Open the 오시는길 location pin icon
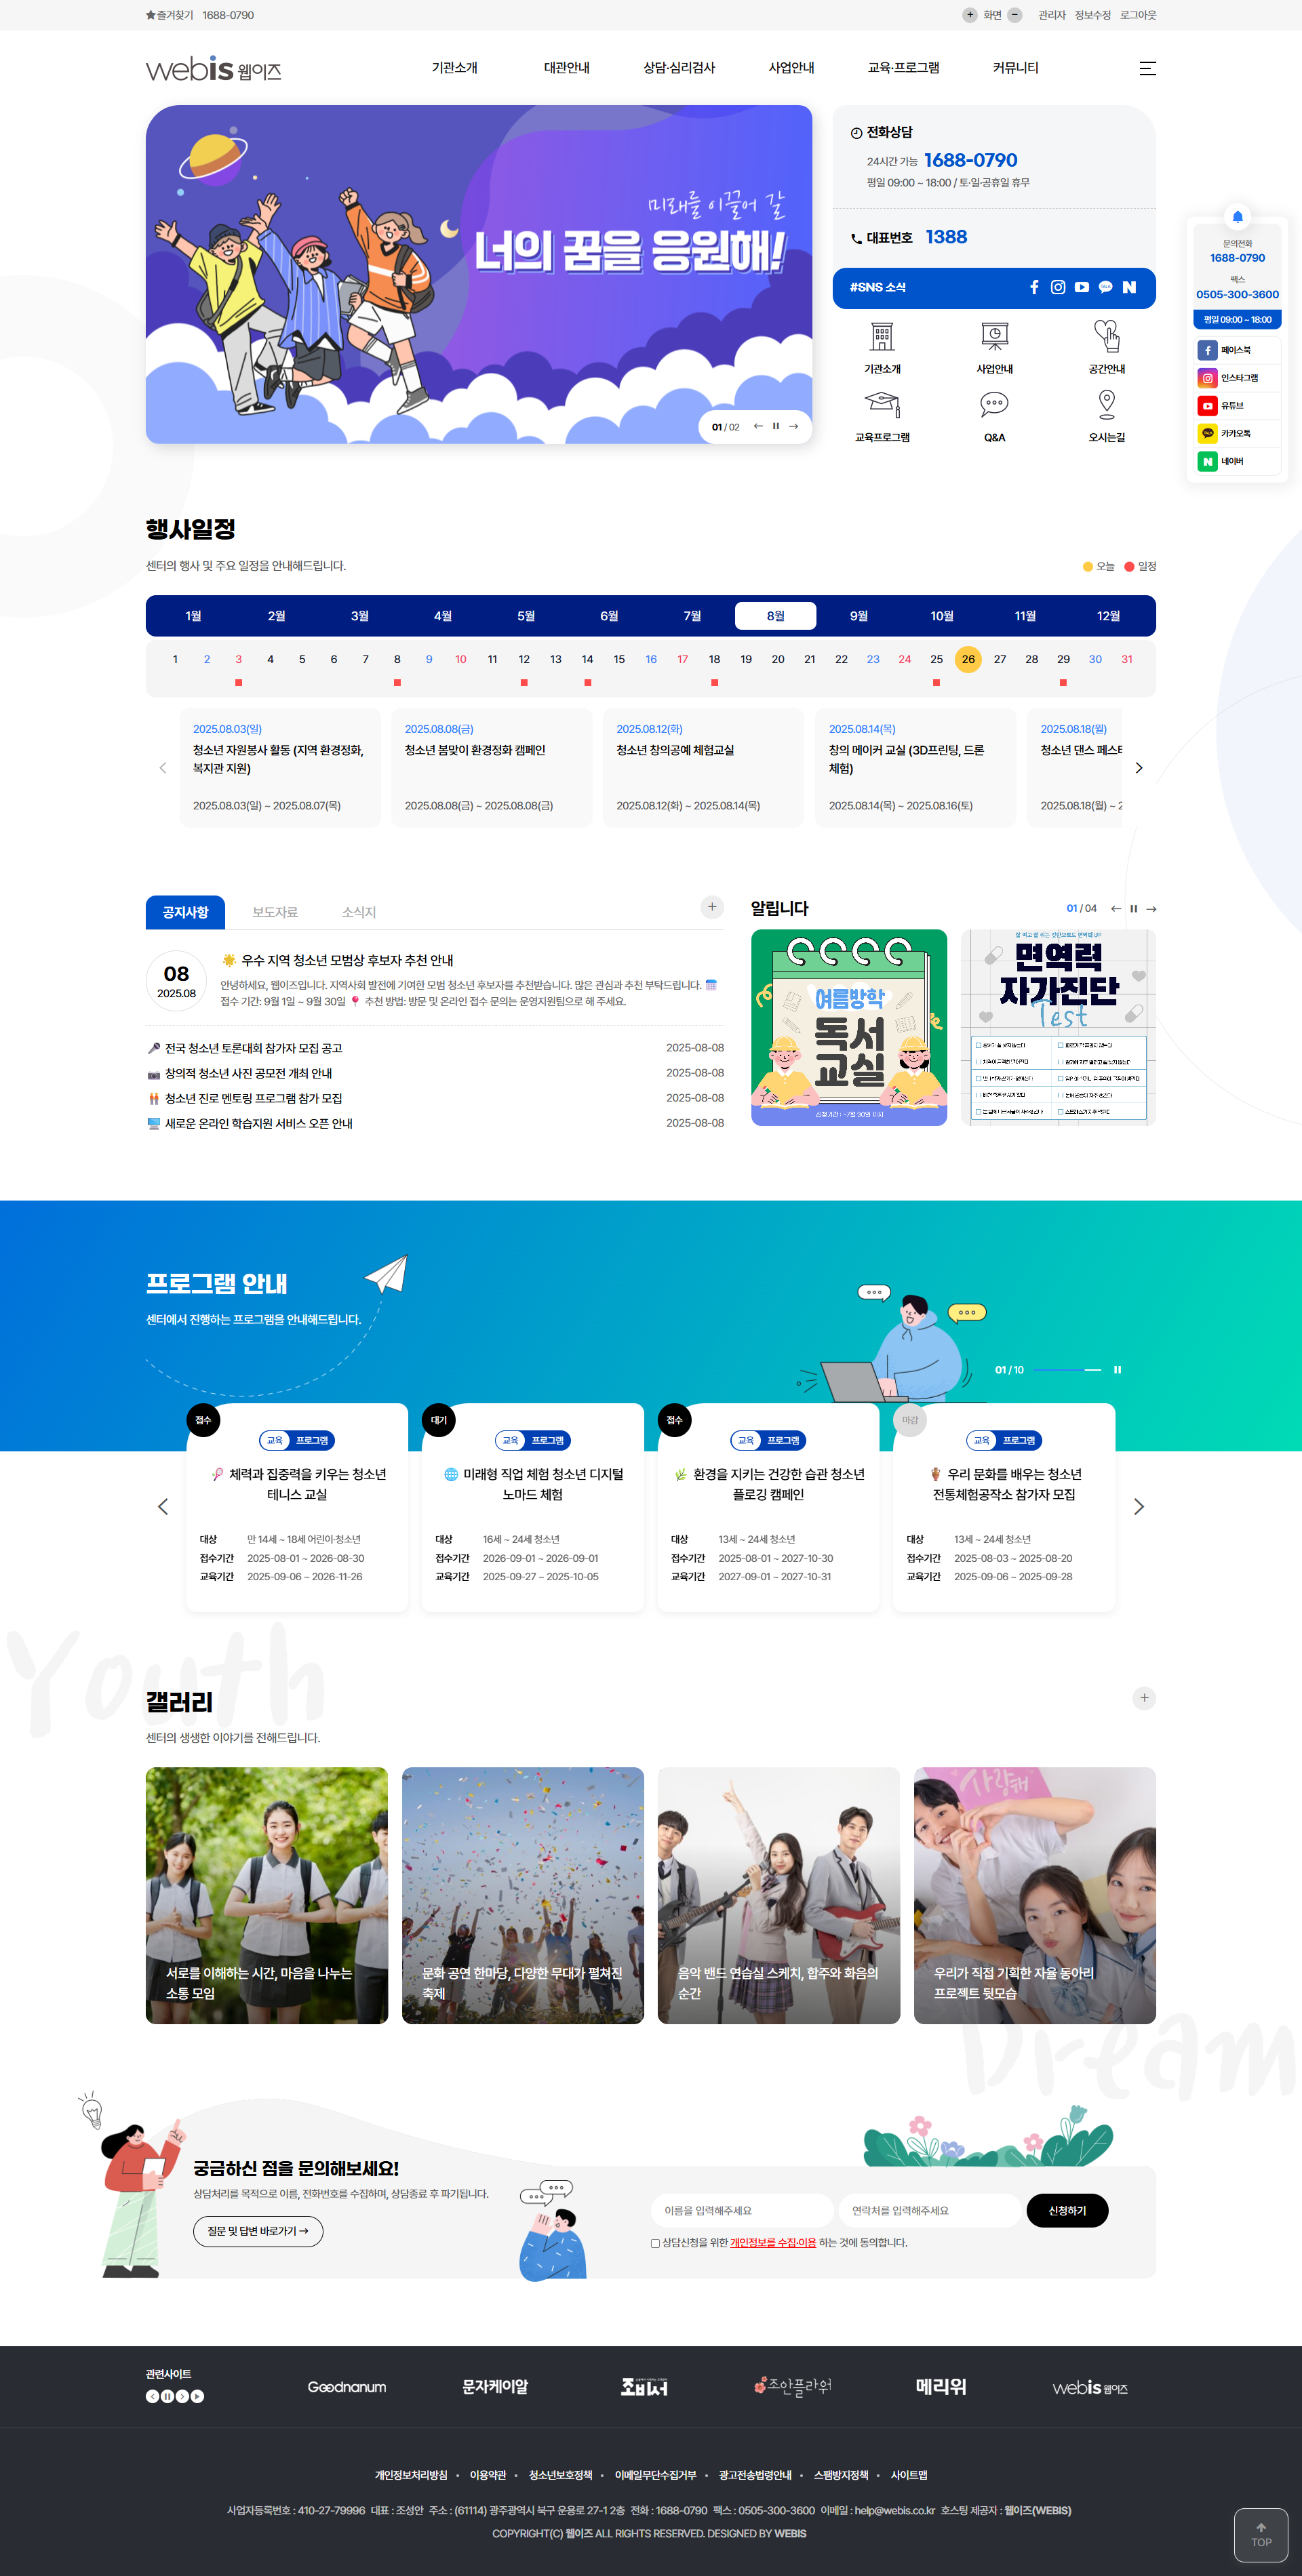The height and width of the screenshot is (2576, 1302). (x=1106, y=405)
